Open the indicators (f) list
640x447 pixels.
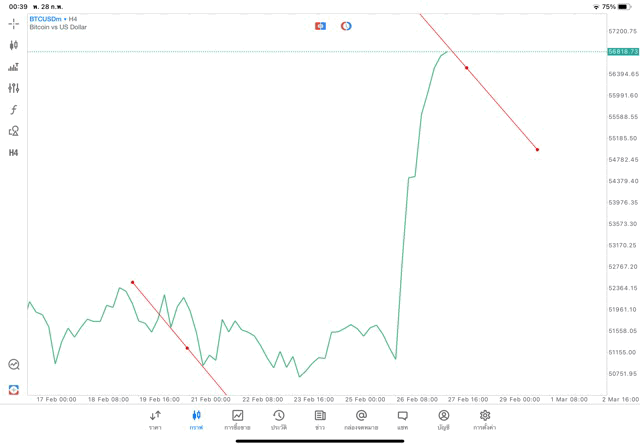(13, 109)
